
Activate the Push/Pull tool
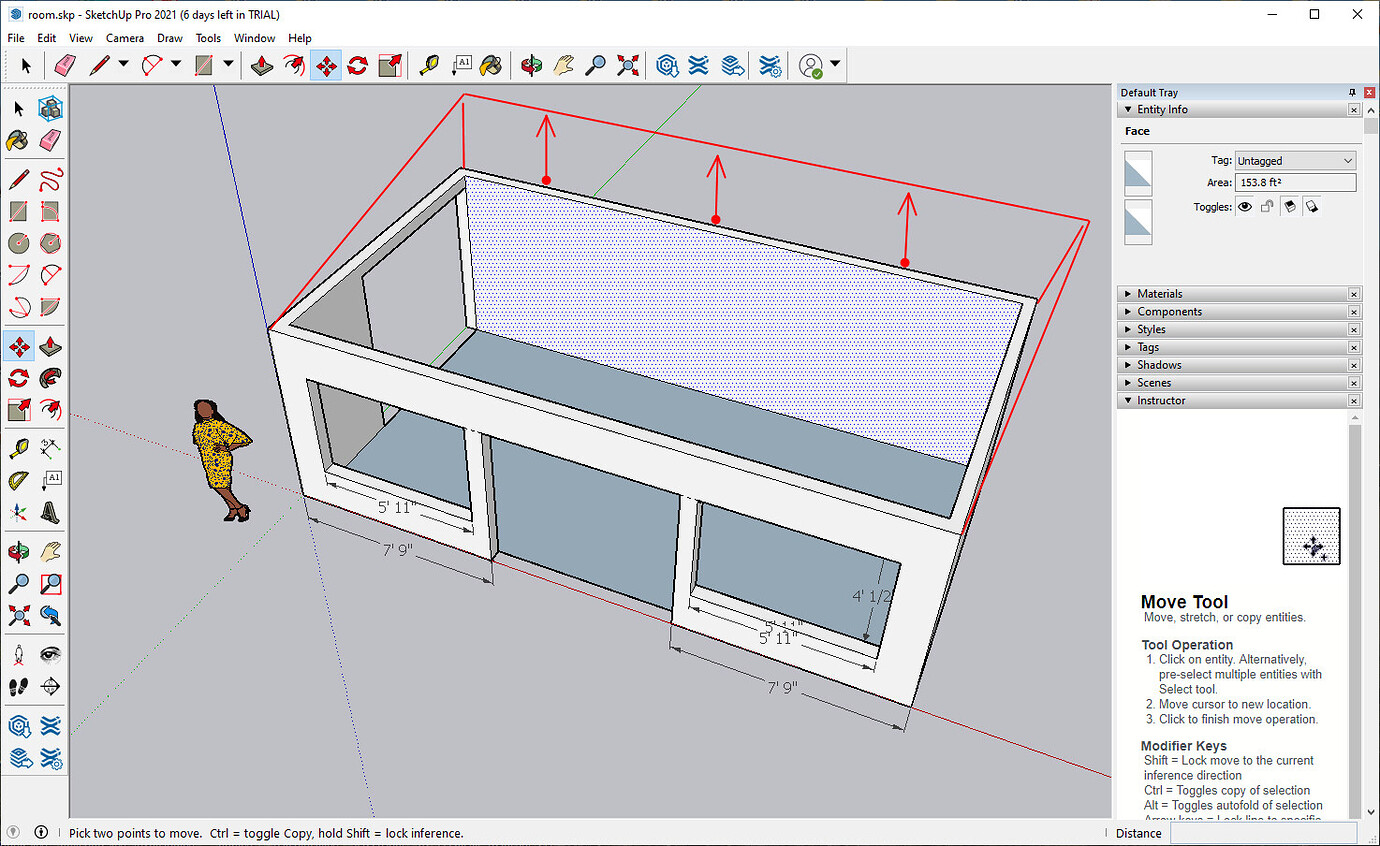click(x=262, y=65)
